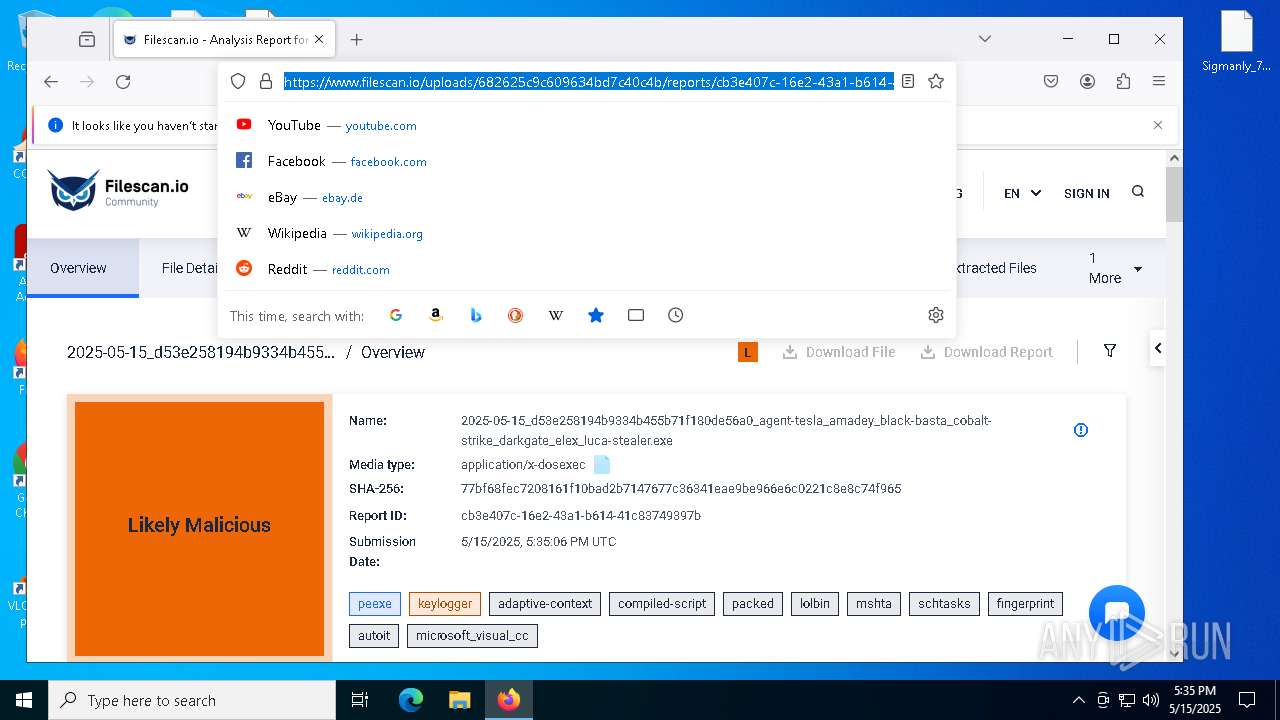The height and width of the screenshot is (720, 1280).
Task: Click the filter funnel icon
Action: (1110, 351)
